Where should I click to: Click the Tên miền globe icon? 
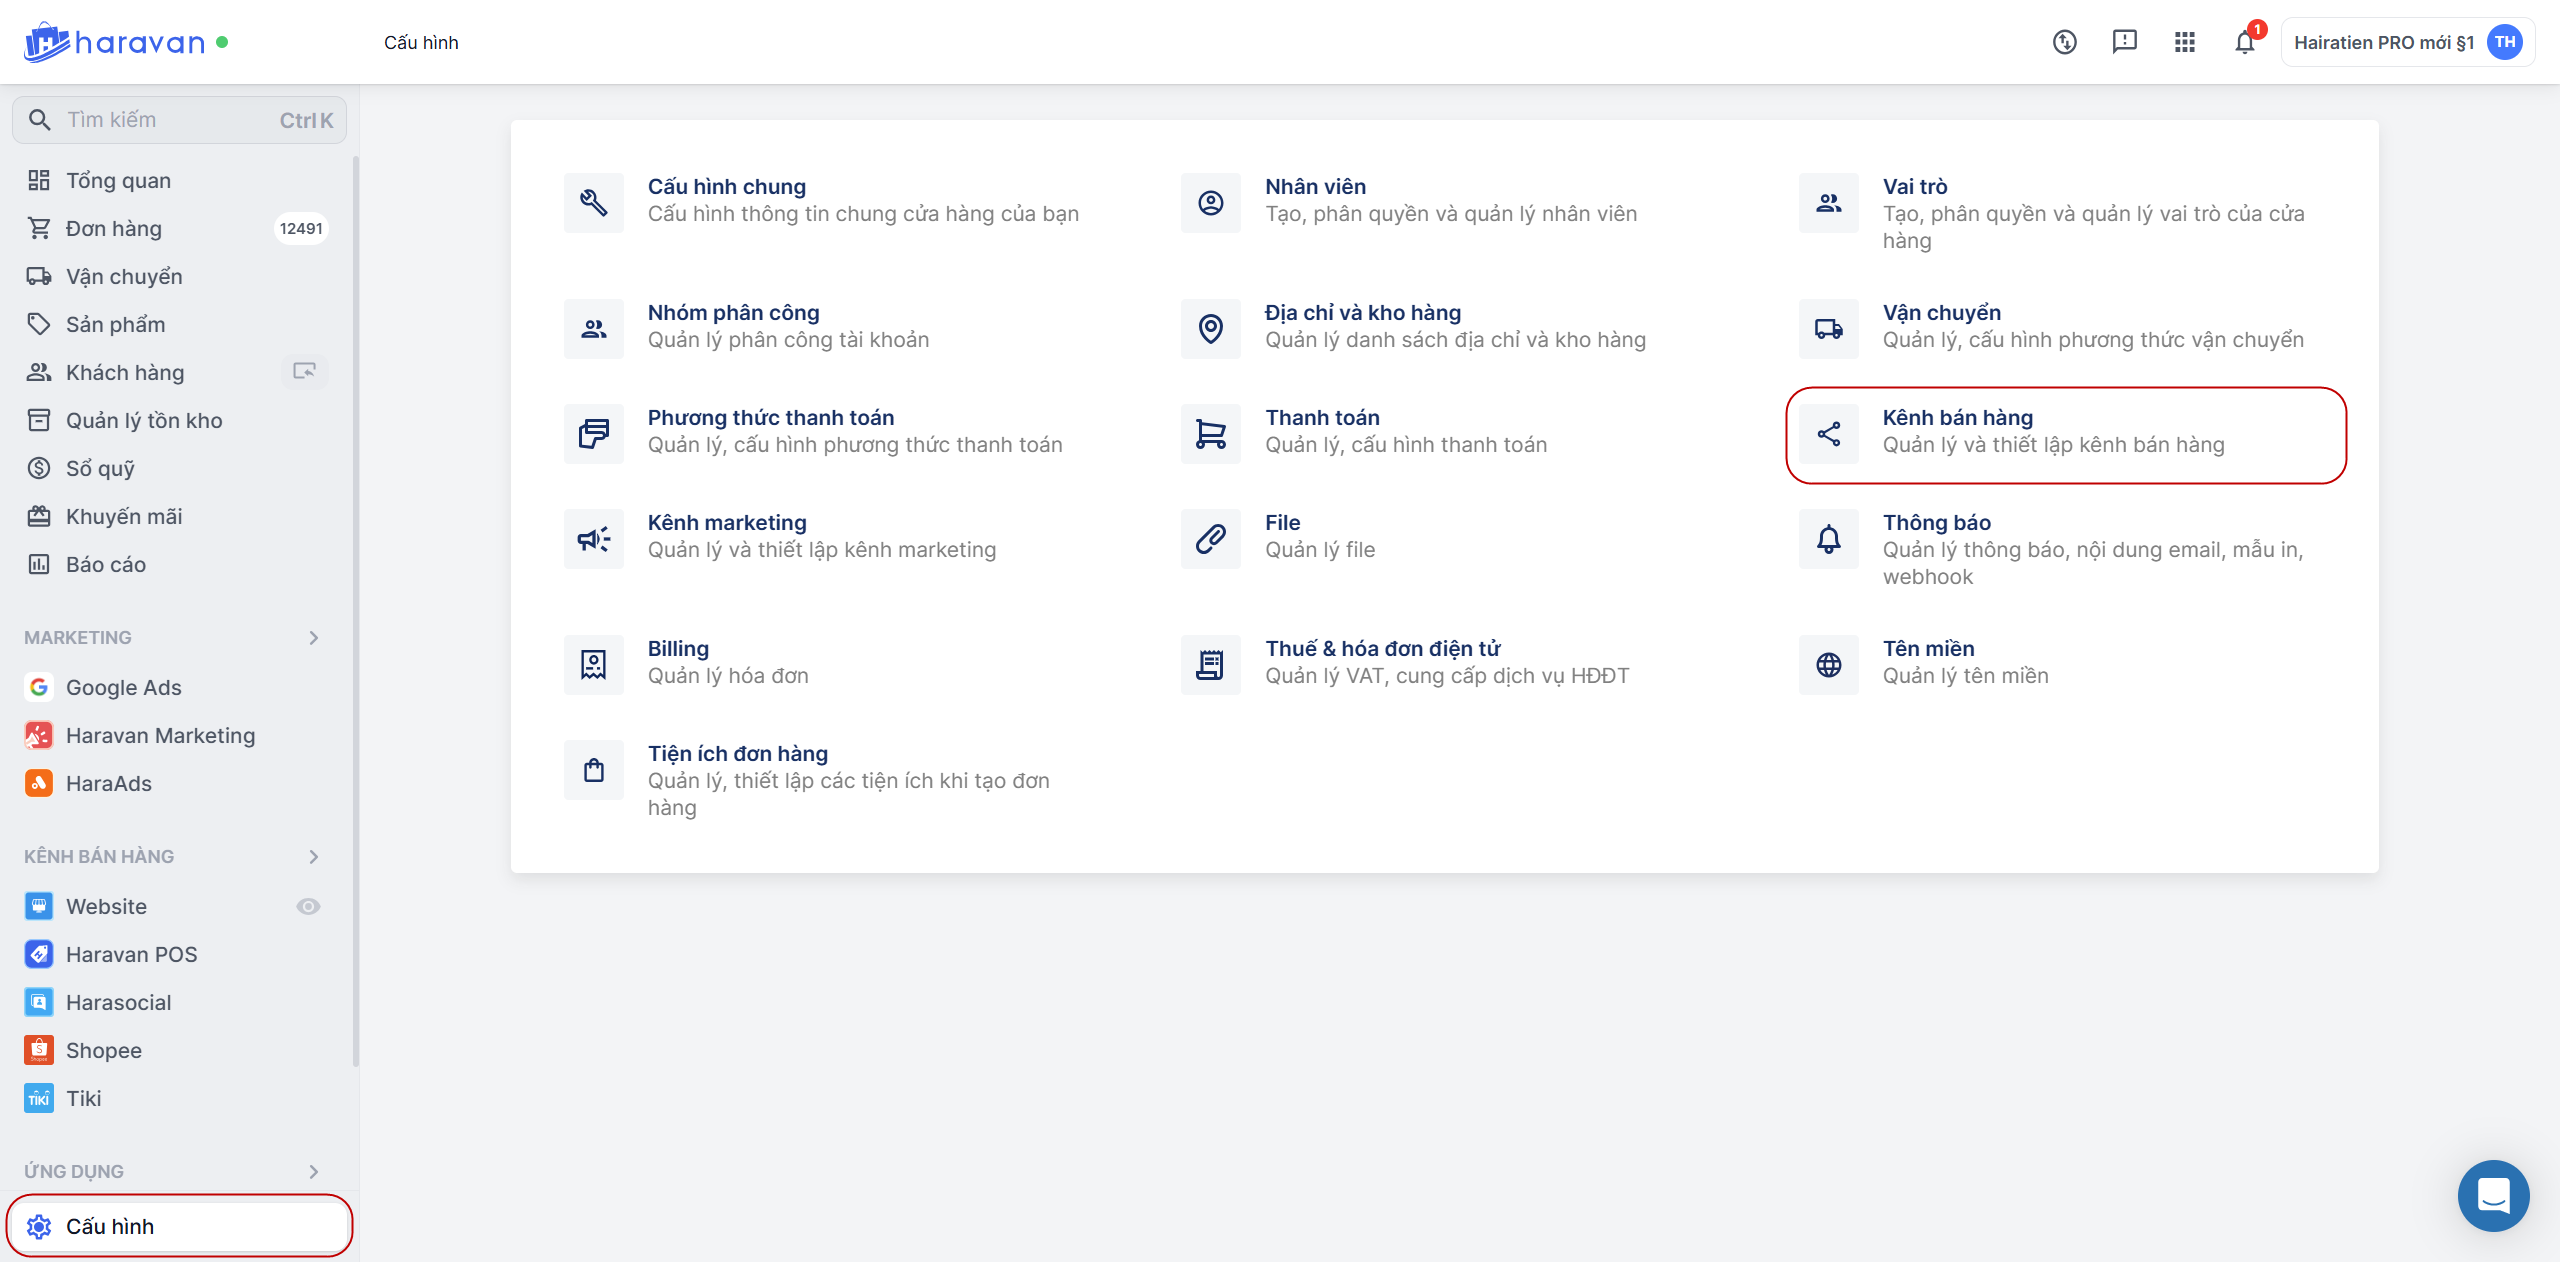[x=1828, y=665]
